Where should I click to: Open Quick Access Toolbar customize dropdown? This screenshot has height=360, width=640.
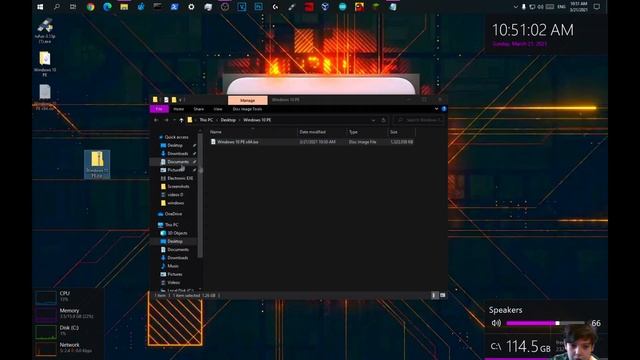pos(181,100)
